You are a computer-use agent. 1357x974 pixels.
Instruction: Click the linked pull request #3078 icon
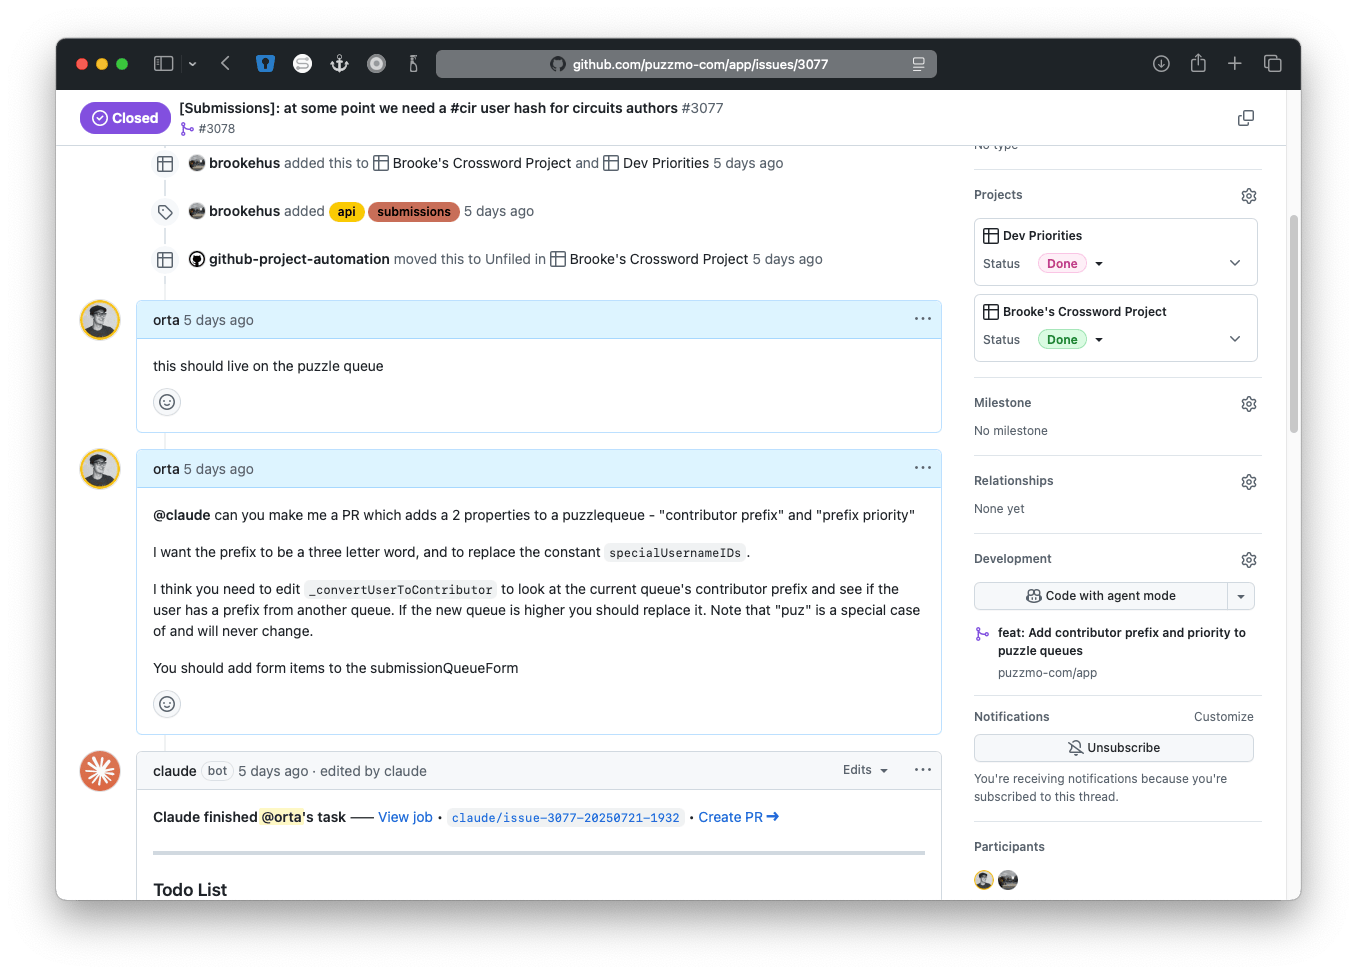coord(186,129)
